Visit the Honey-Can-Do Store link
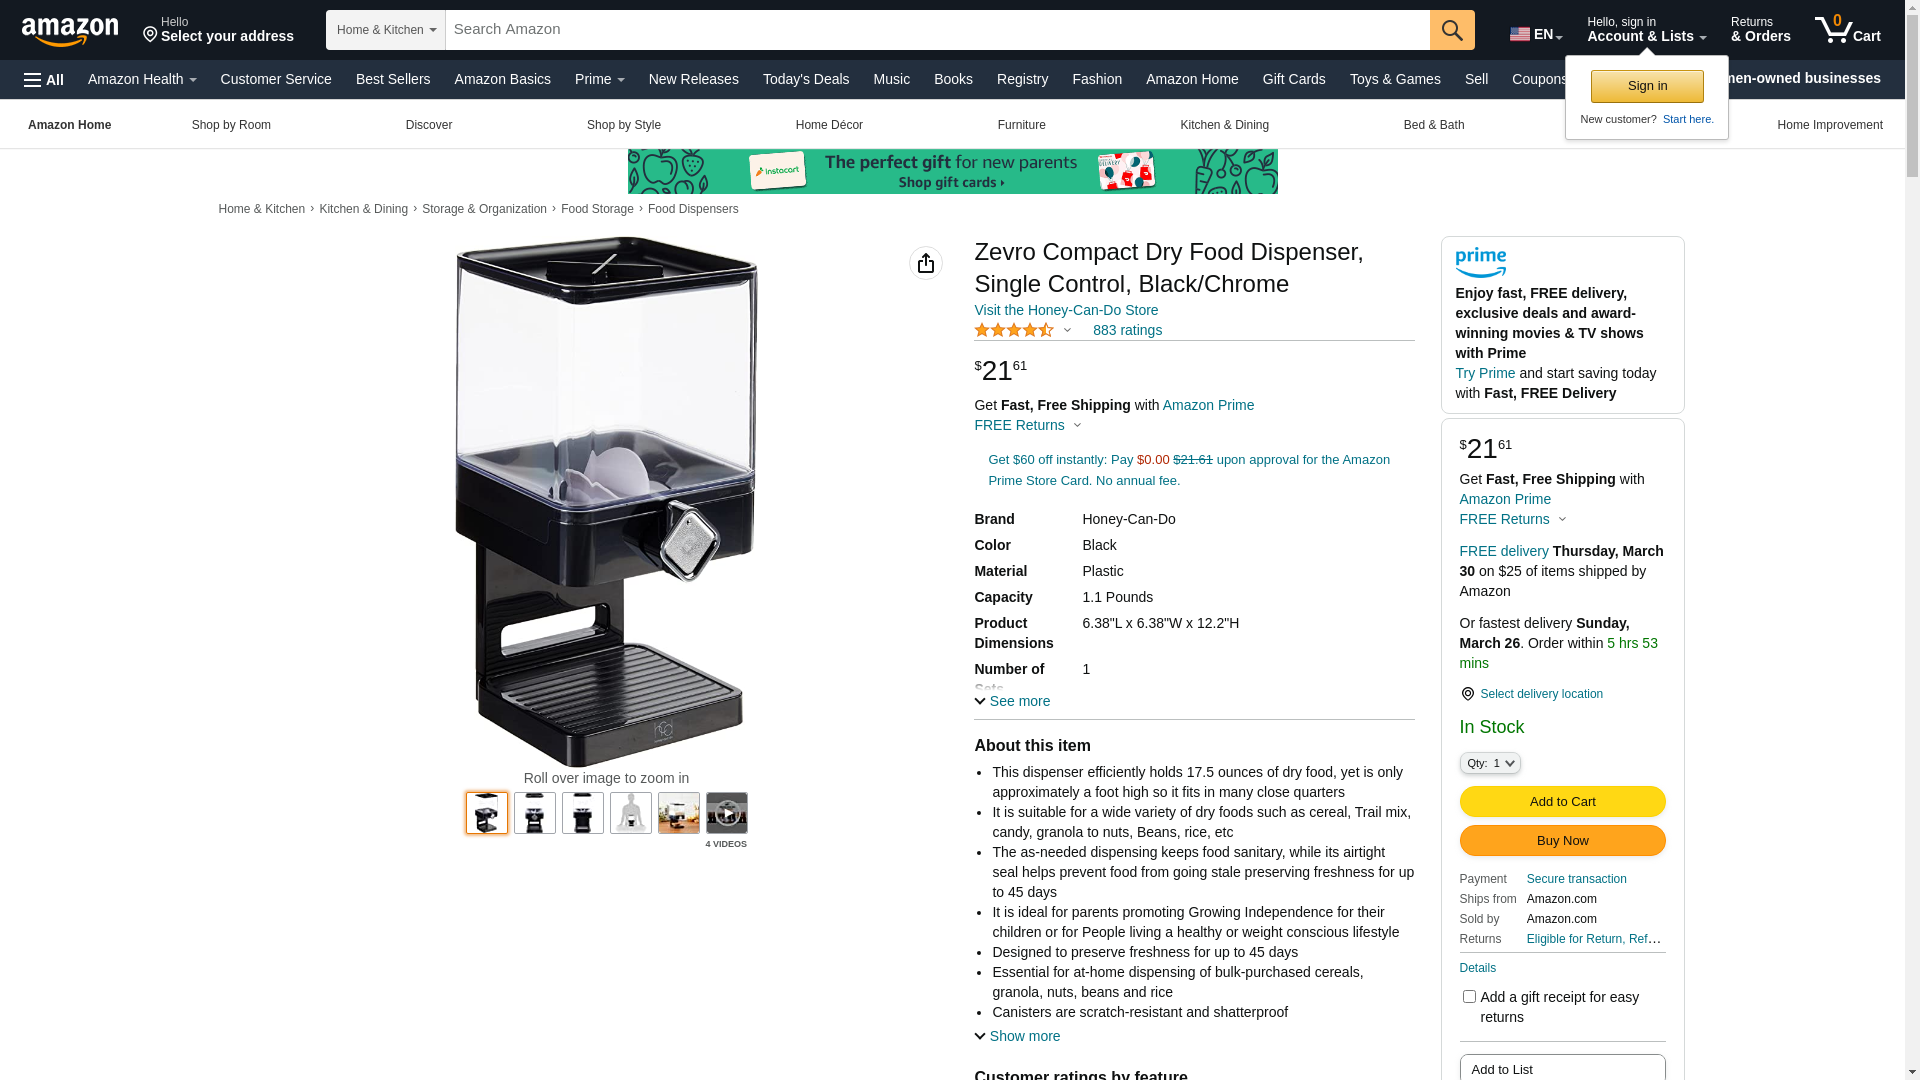 click(1066, 310)
